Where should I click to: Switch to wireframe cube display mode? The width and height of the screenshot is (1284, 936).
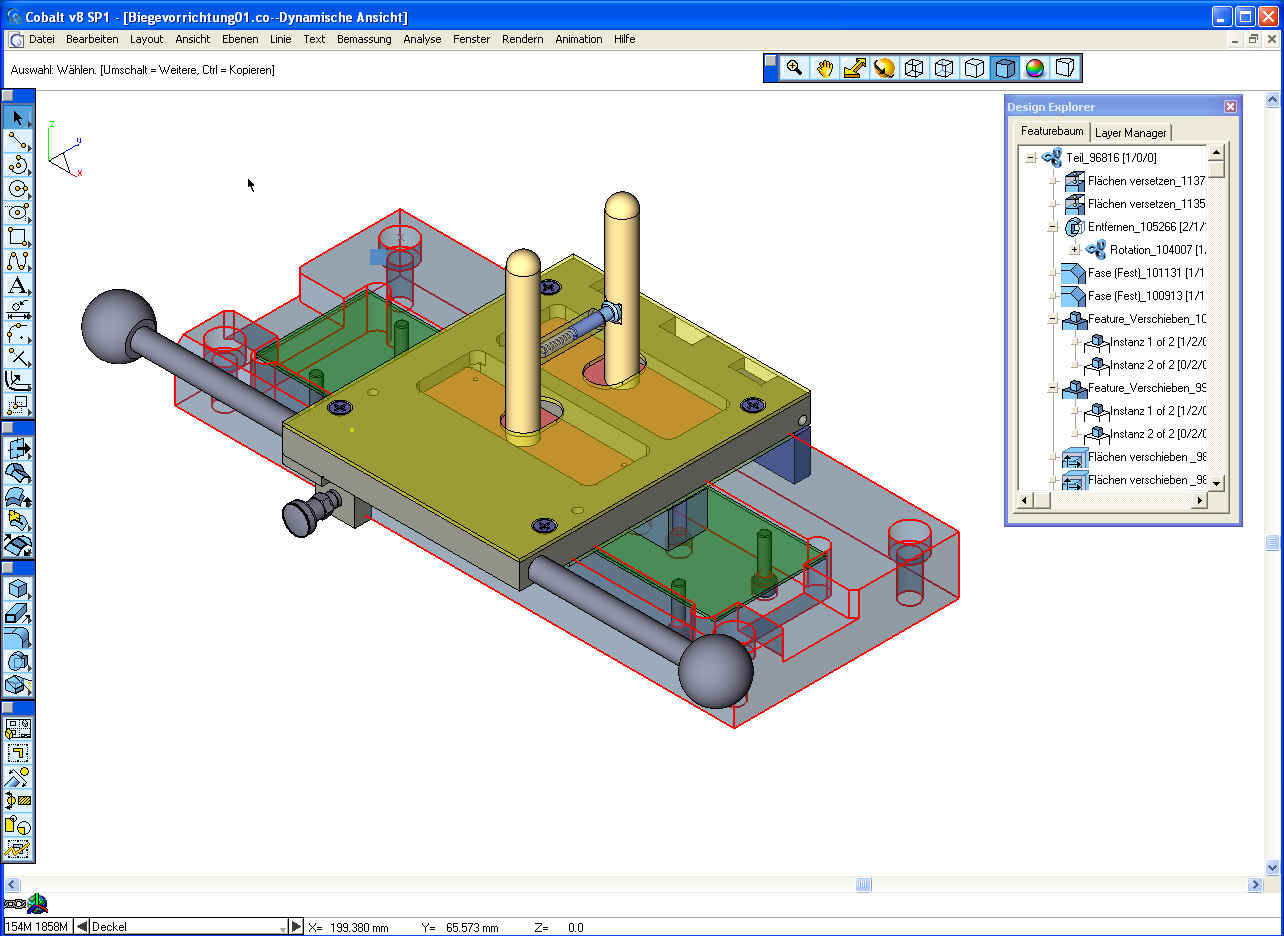tap(914, 68)
